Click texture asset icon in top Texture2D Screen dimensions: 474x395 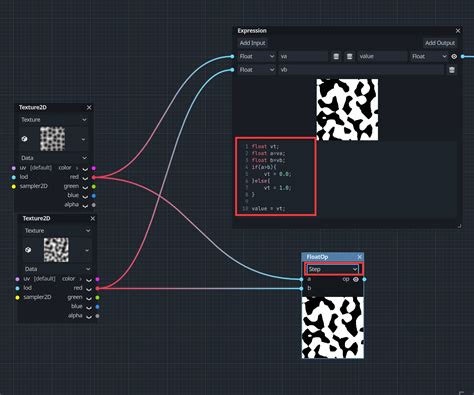pyautogui.click(x=24, y=139)
